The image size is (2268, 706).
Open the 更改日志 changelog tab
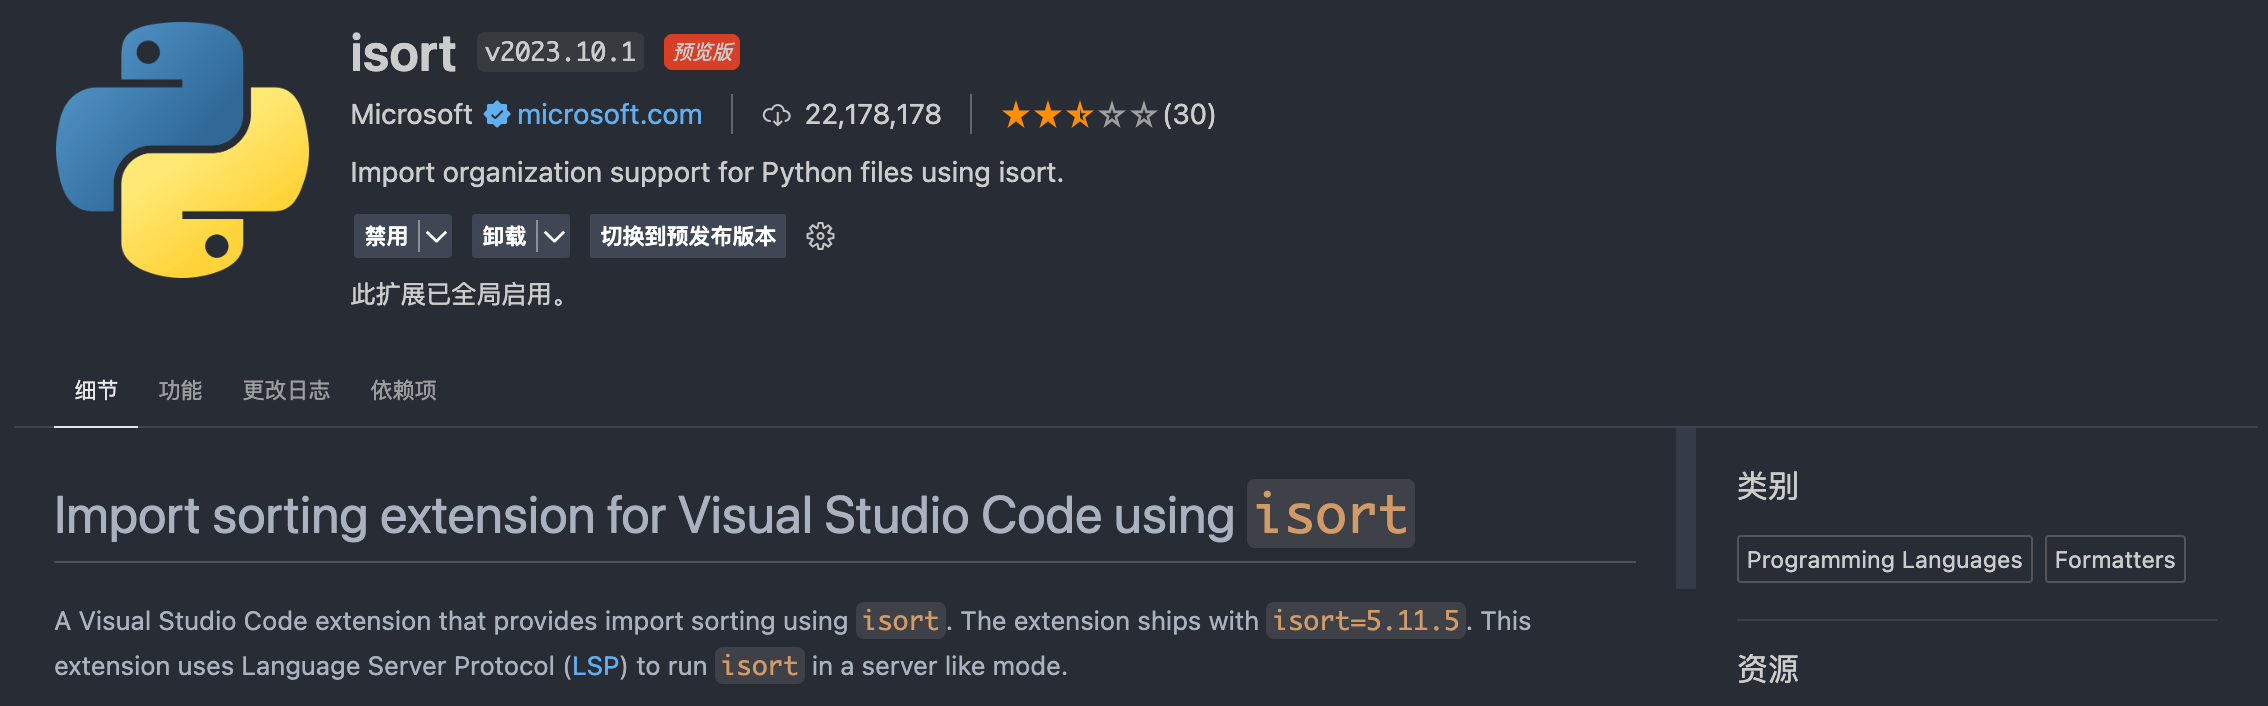286,390
